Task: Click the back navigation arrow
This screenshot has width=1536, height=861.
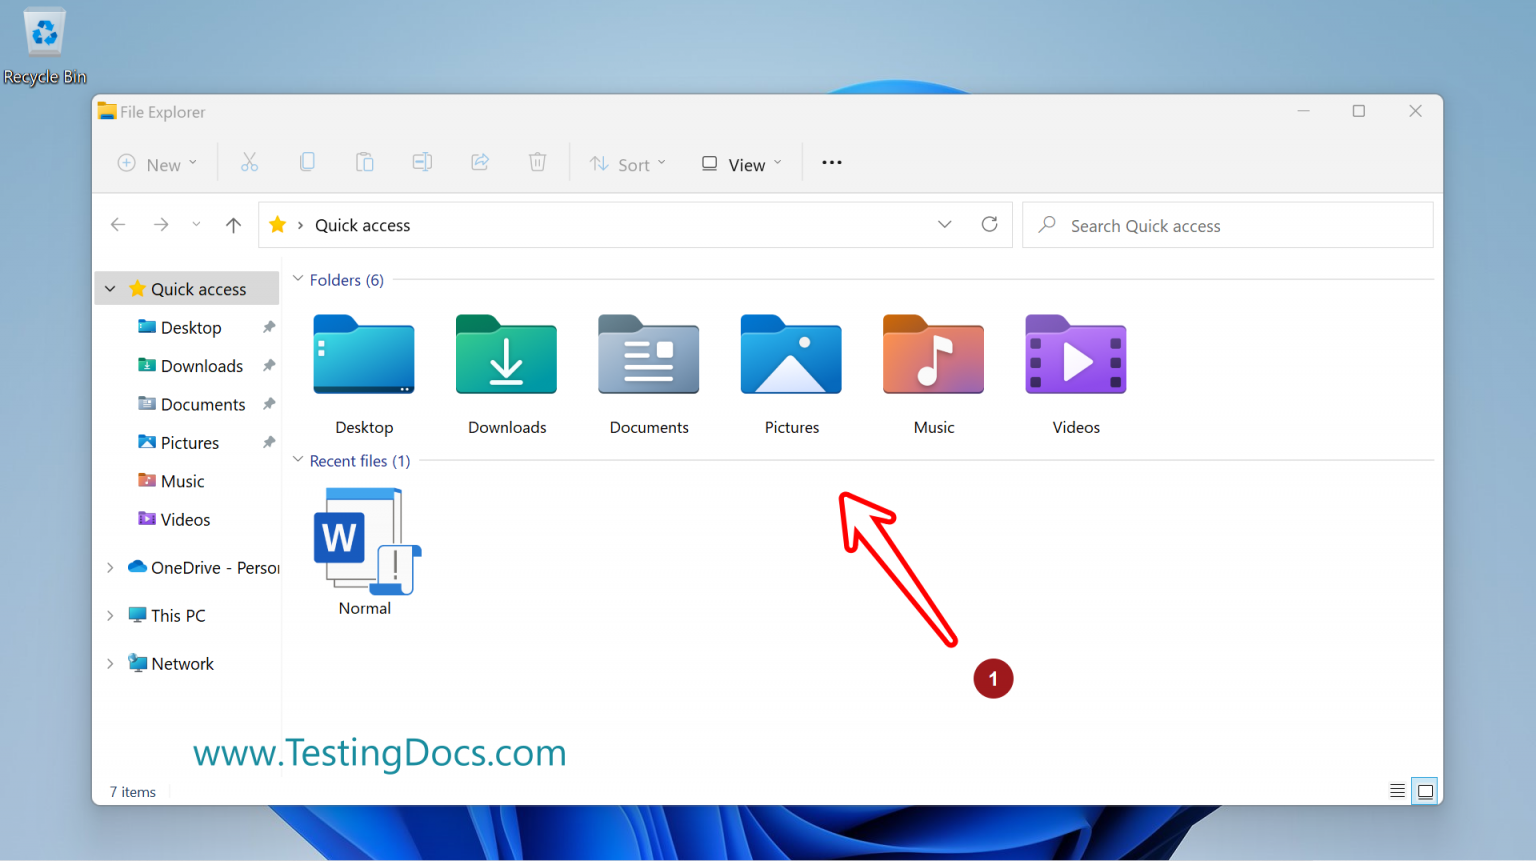Action: coord(118,224)
